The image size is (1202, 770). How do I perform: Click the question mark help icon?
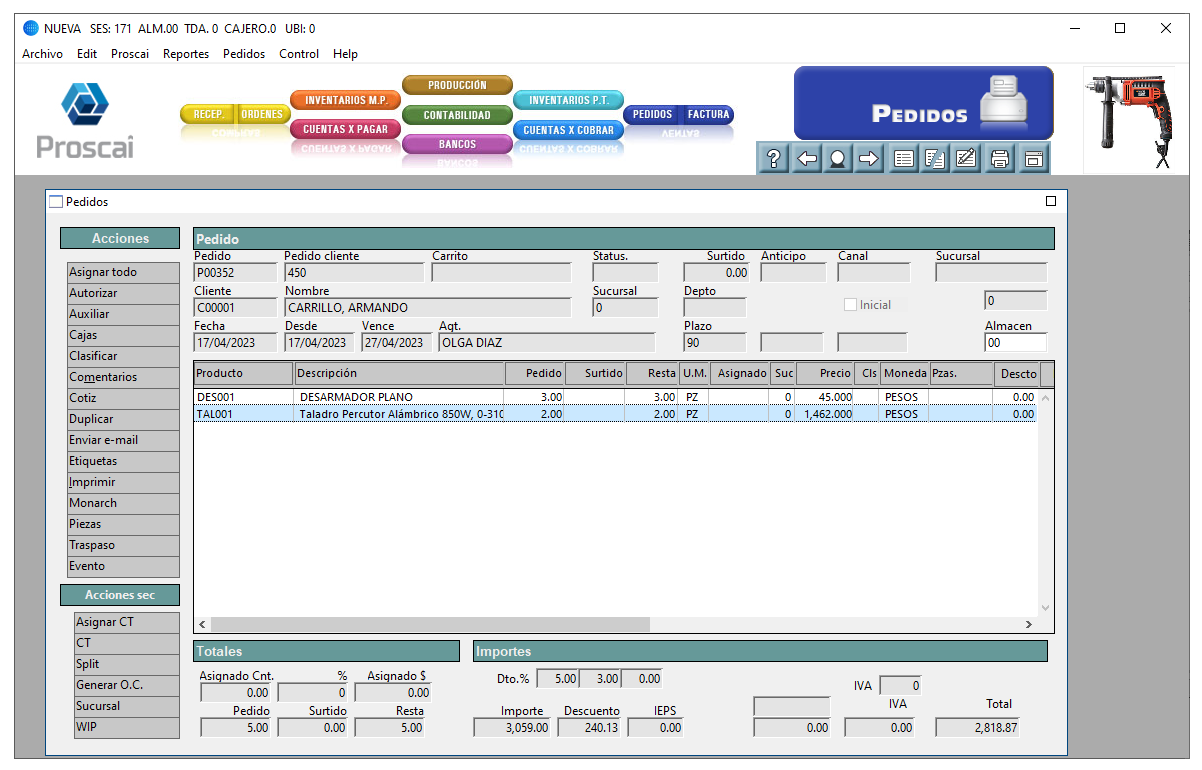point(772,158)
